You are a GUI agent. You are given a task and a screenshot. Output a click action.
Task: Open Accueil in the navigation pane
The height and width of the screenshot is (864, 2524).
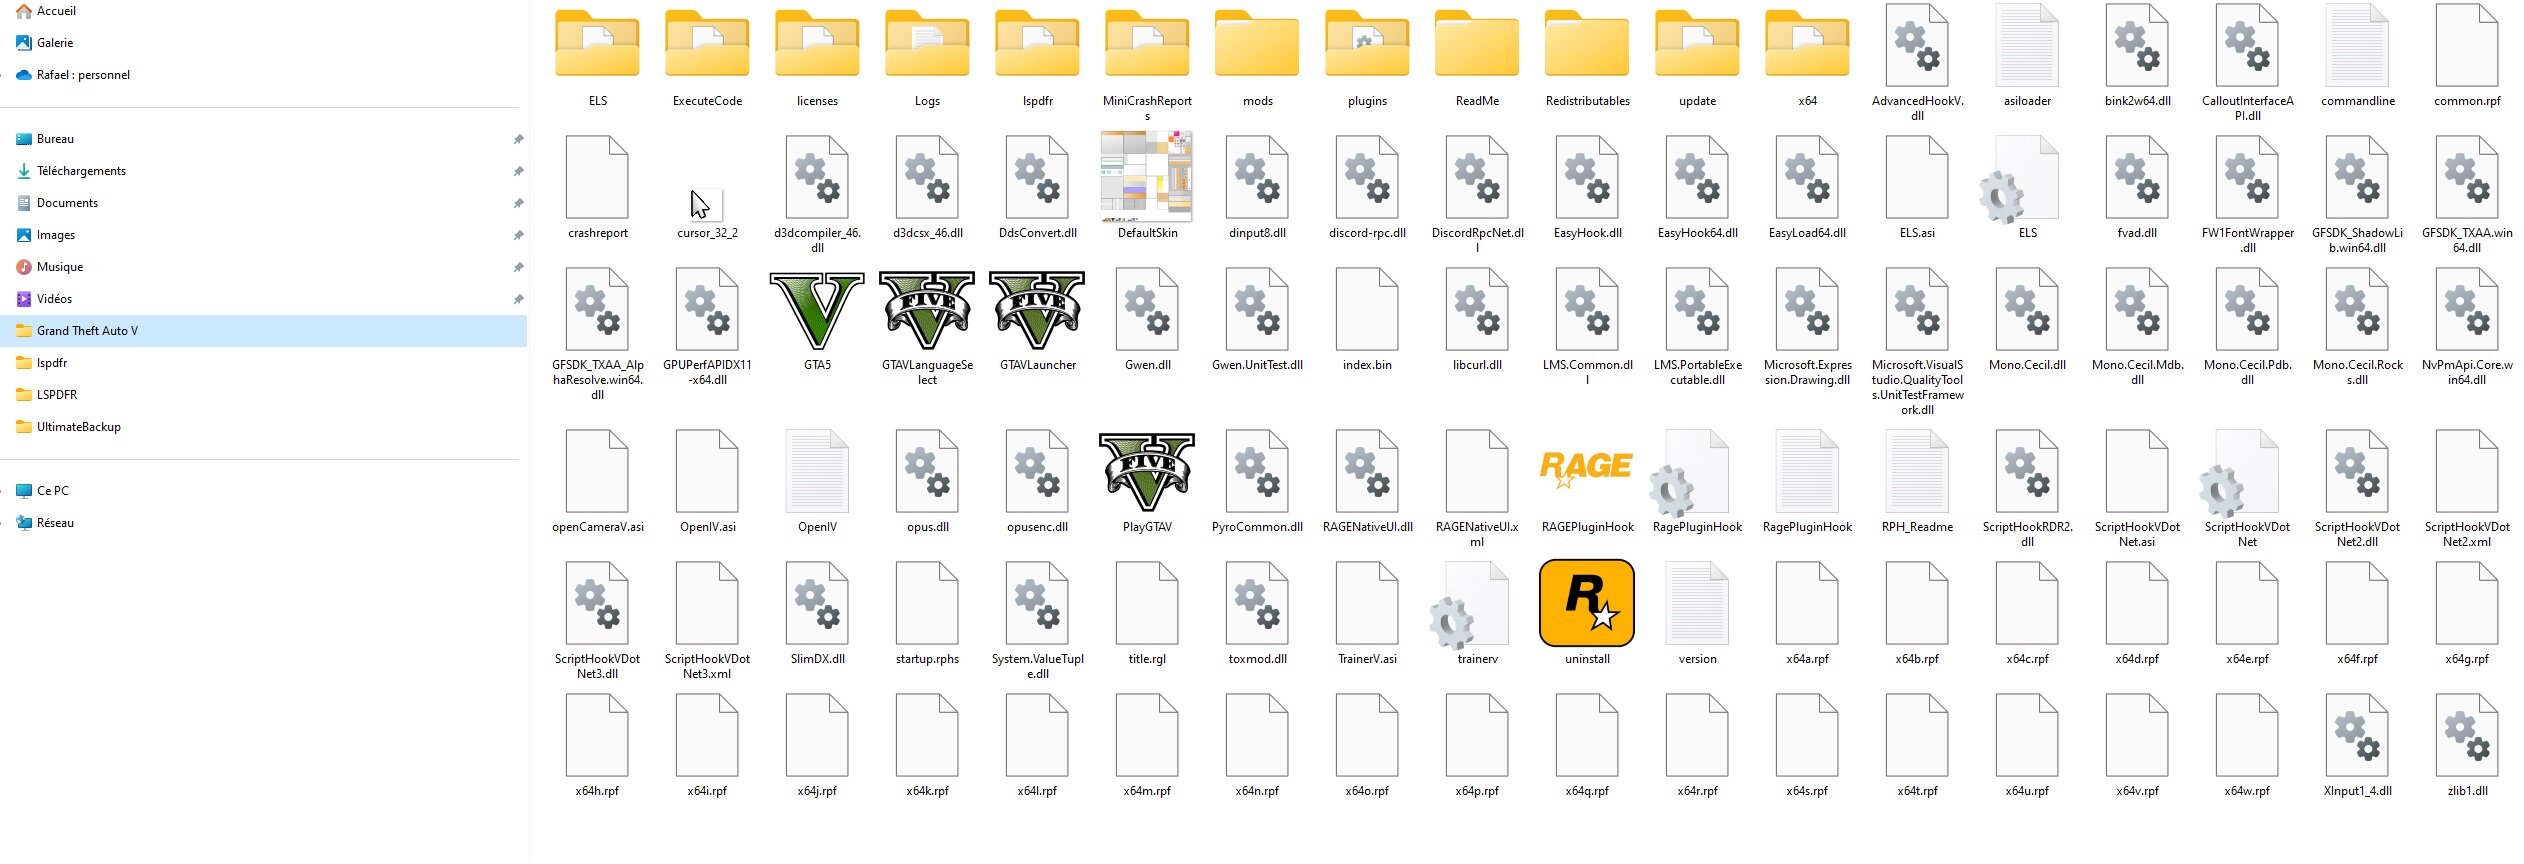coord(56,11)
